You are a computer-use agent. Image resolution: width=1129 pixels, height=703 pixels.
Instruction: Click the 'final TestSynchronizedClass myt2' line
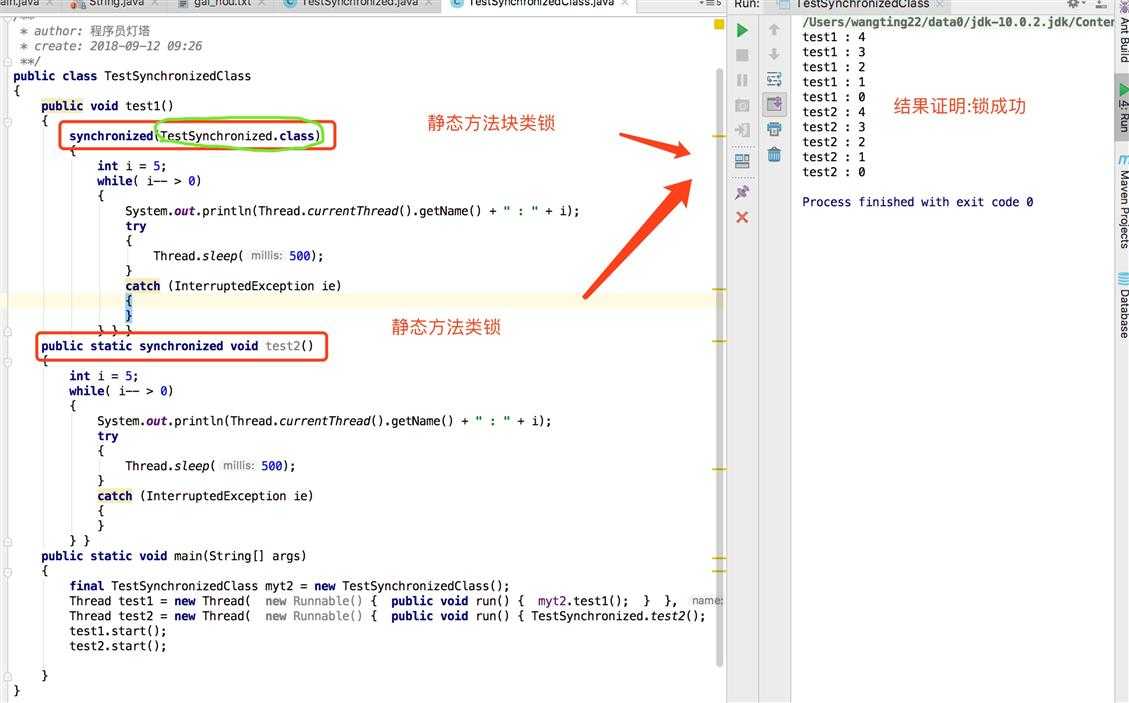click(289, 586)
